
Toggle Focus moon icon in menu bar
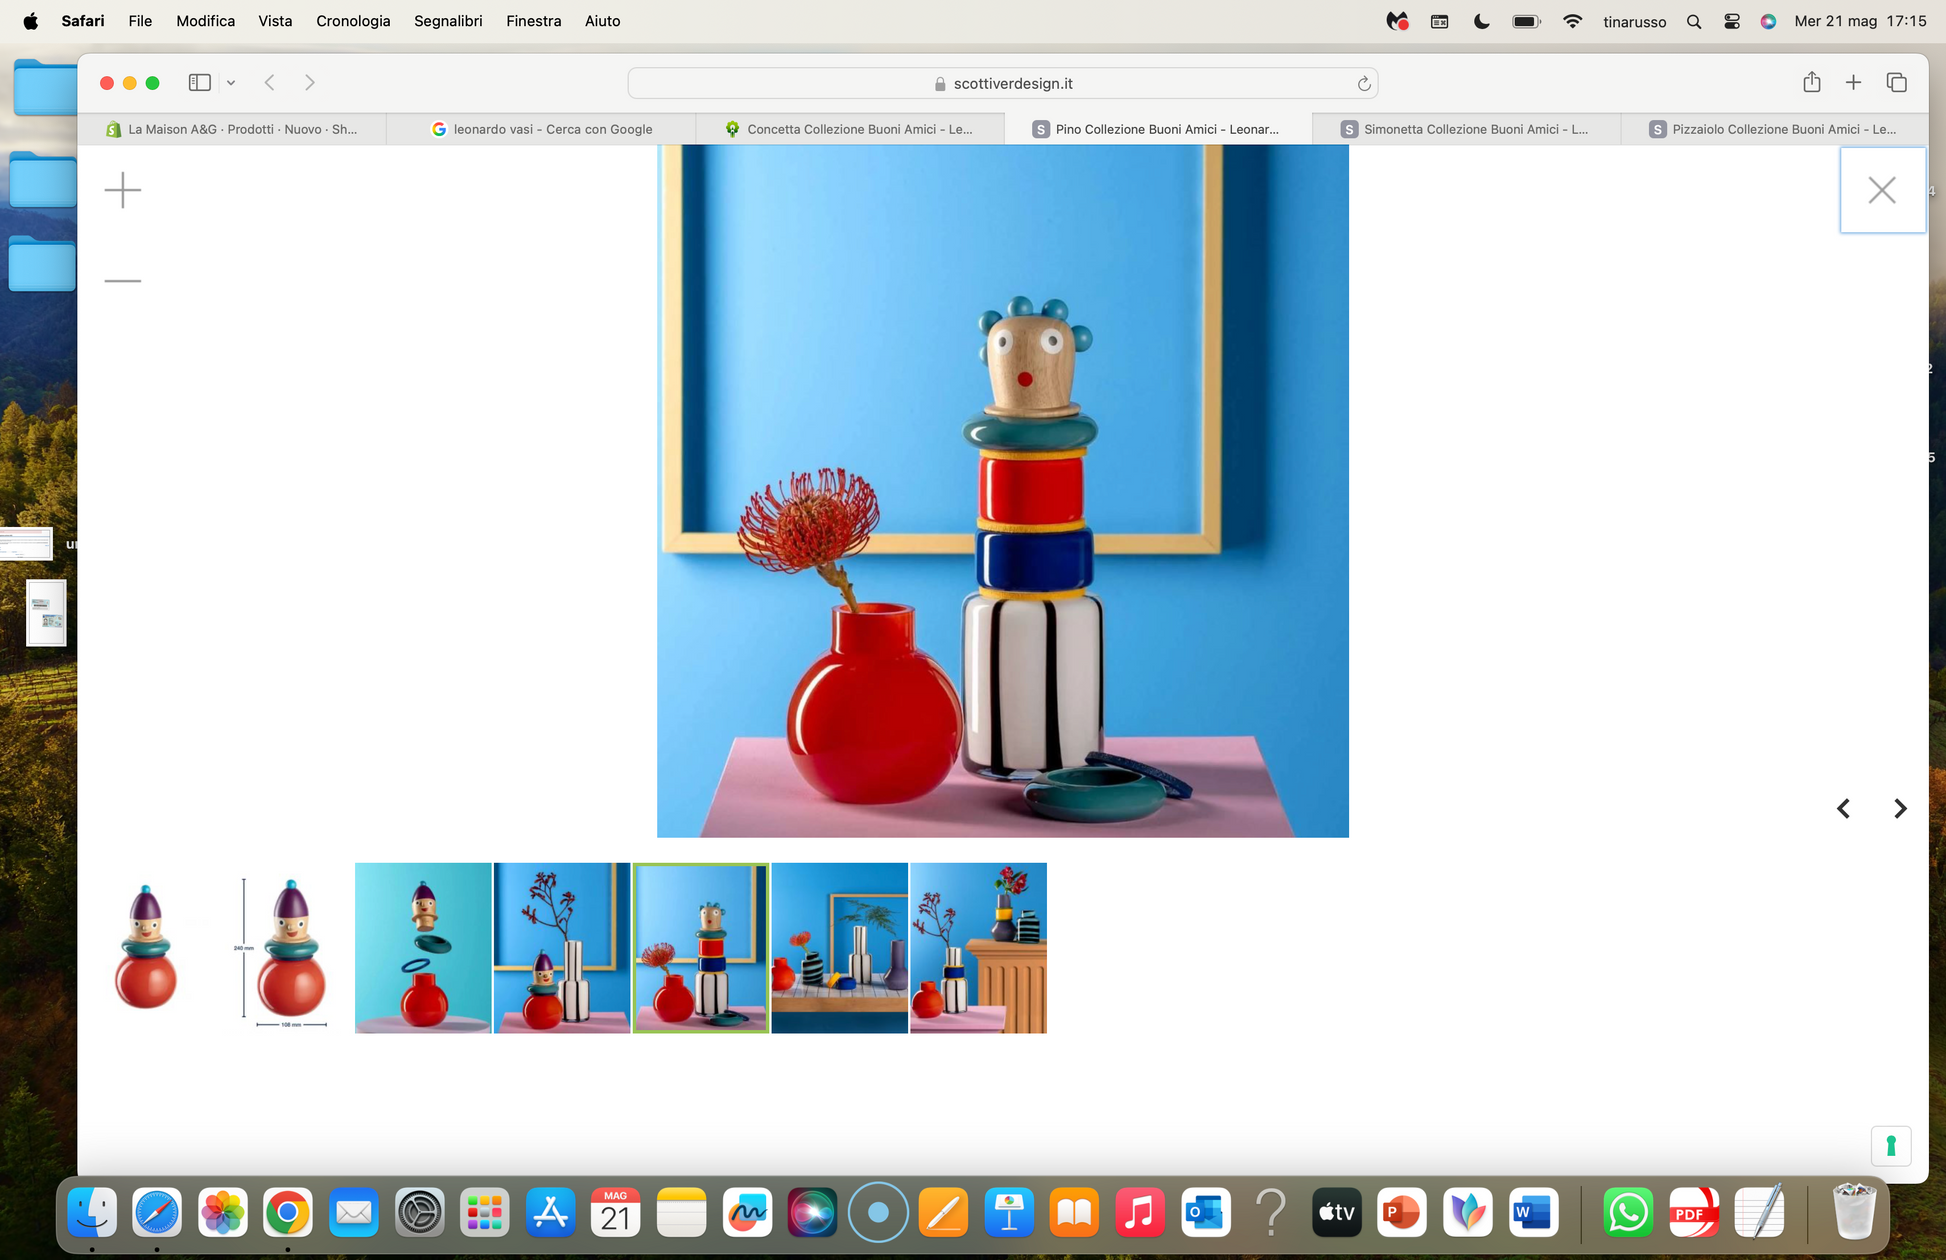1482,21
